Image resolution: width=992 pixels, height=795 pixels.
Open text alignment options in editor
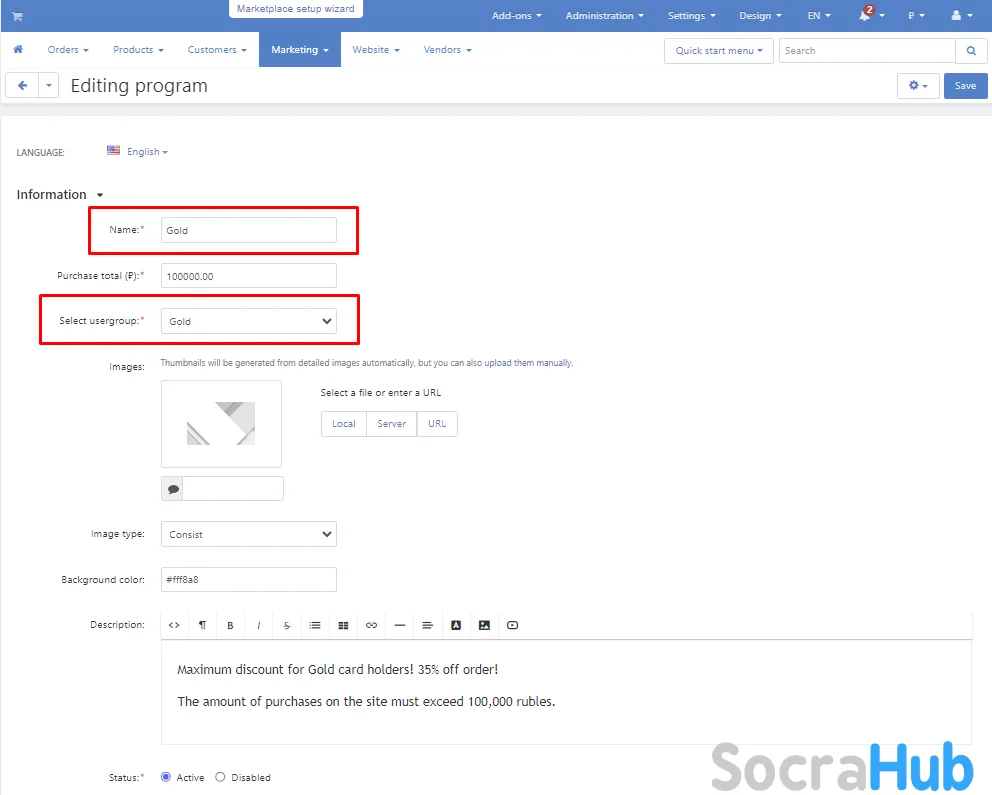point(428,626)
